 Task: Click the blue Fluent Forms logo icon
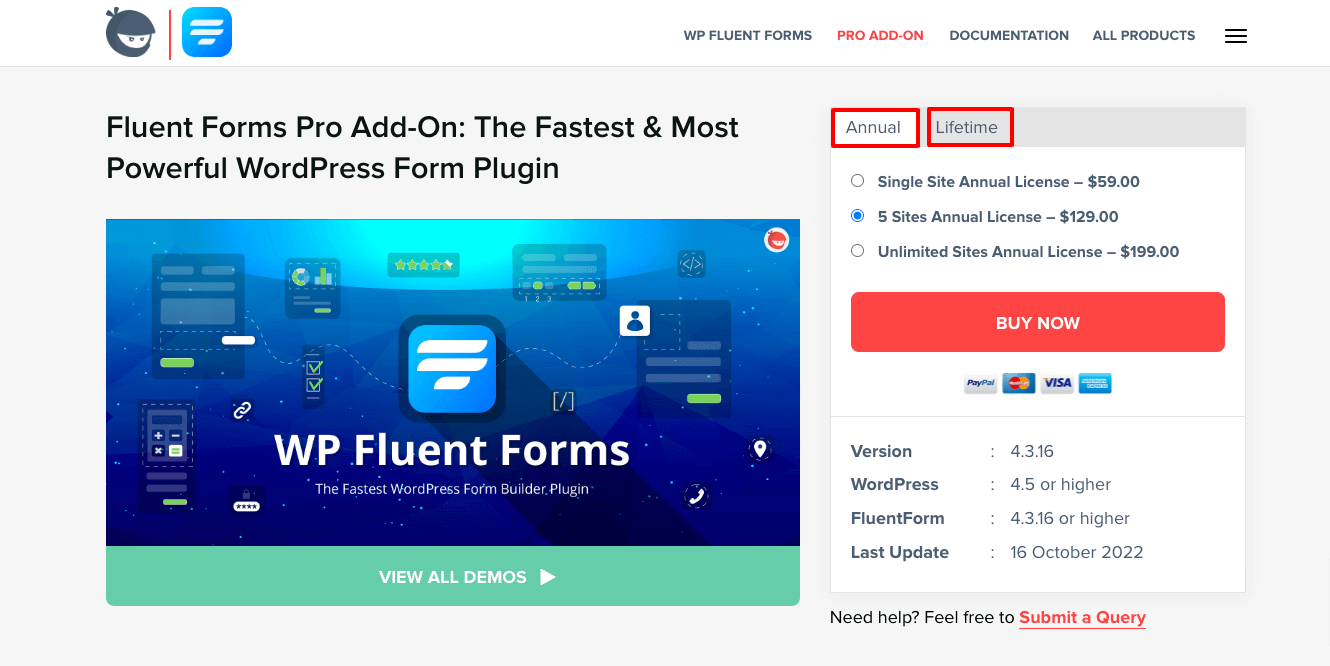(x=207, y=33)
